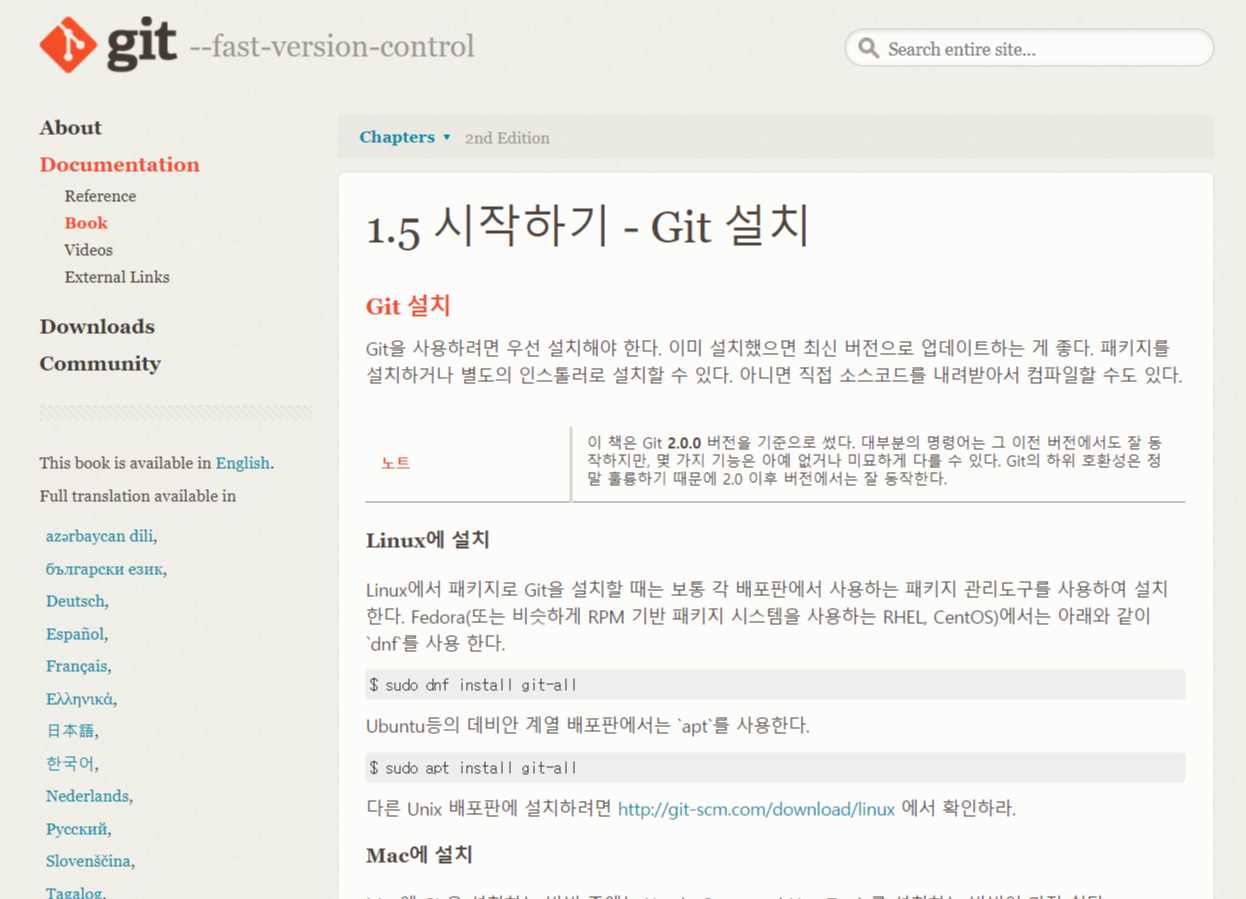1246x899 pixels.
Task: Click the '1.5 시작하기 - Git 설치' page title
Action: 588,228
